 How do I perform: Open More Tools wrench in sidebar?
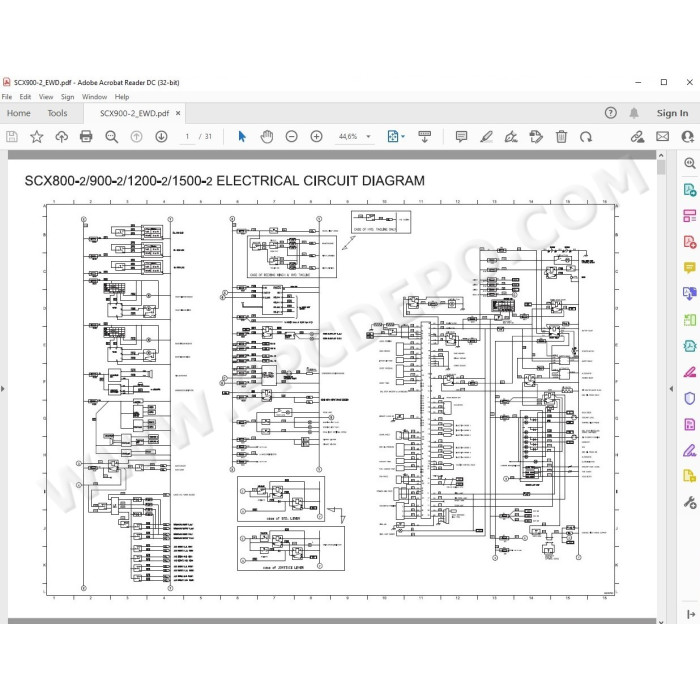click(x=690, y=503)
